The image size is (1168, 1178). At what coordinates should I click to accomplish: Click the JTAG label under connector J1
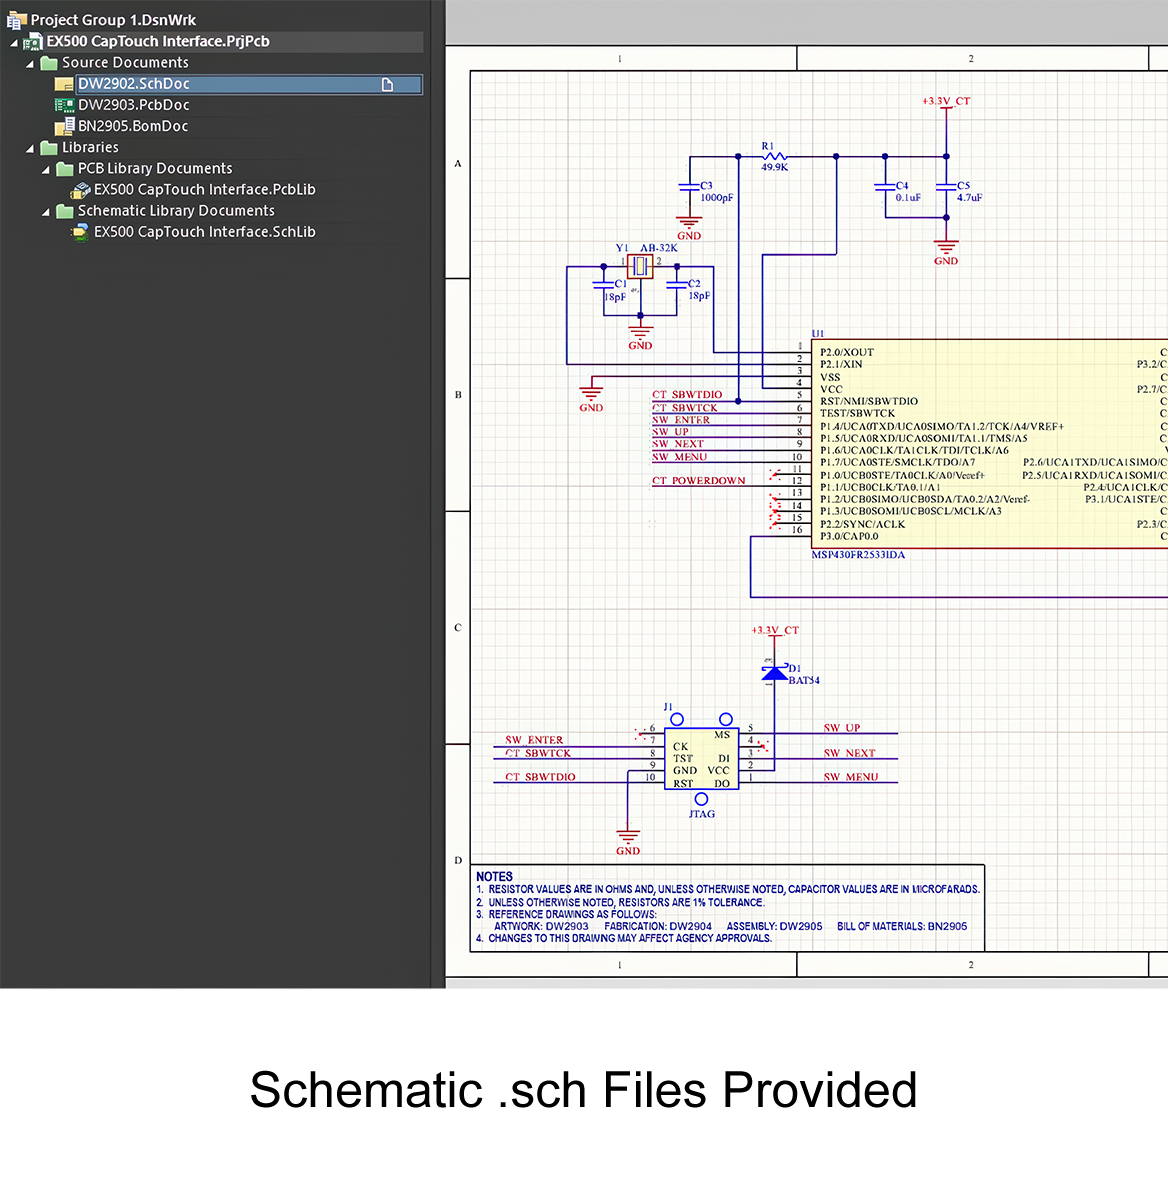coord(702,814)
